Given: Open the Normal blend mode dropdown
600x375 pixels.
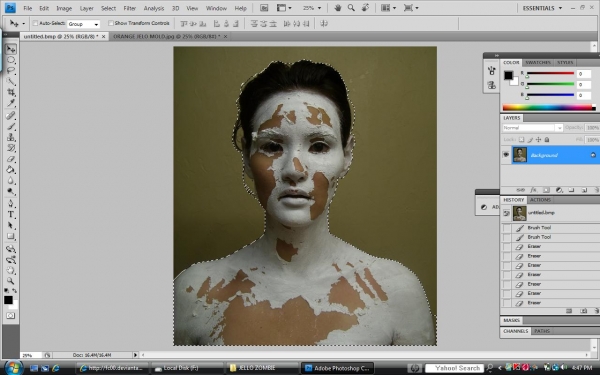Looking at the screenshot, I should pyautogui.click(x=532, y=128).
